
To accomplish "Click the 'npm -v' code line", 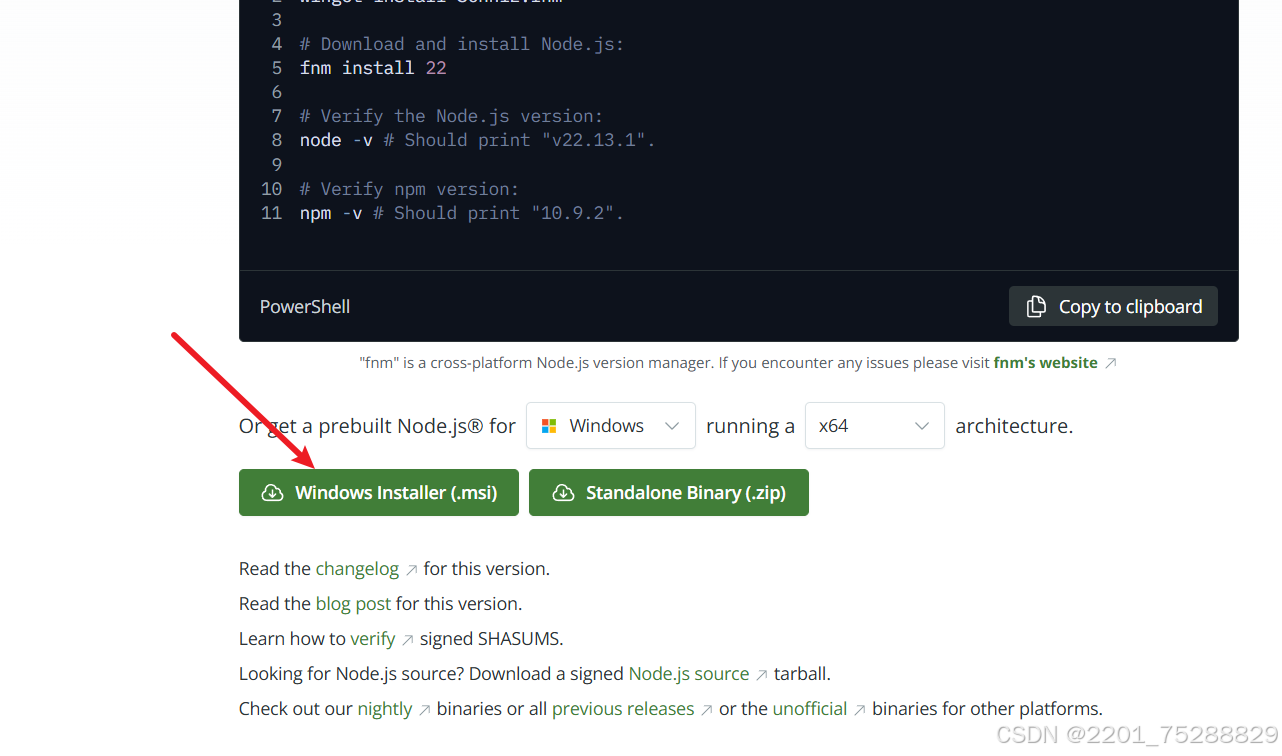I will click(462, 213).
